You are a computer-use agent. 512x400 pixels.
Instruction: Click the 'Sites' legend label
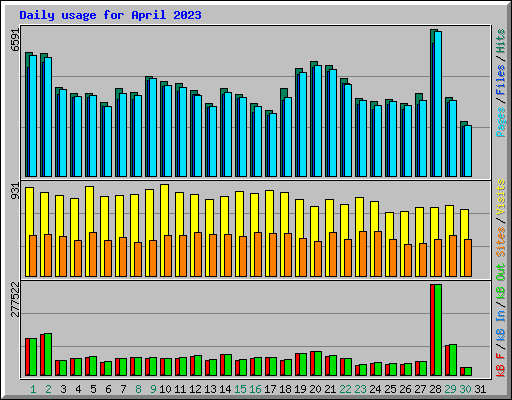coord(500,242)
